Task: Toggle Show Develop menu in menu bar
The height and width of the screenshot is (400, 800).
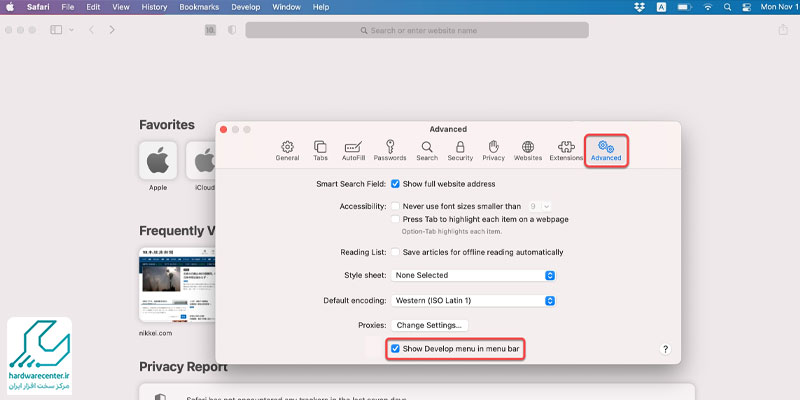Action: pos(395,349)
